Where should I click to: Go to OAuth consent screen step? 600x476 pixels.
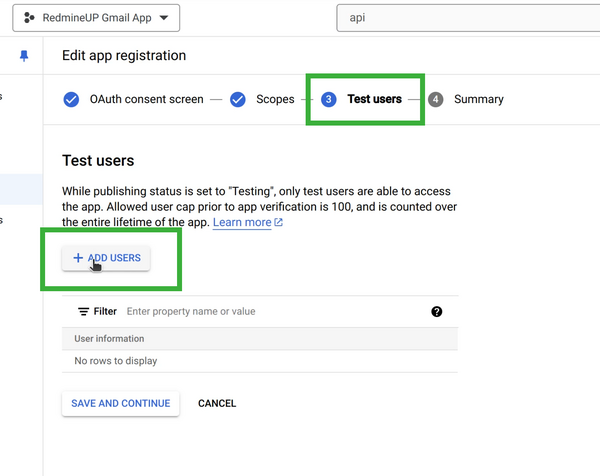click(x=146, y=99)
